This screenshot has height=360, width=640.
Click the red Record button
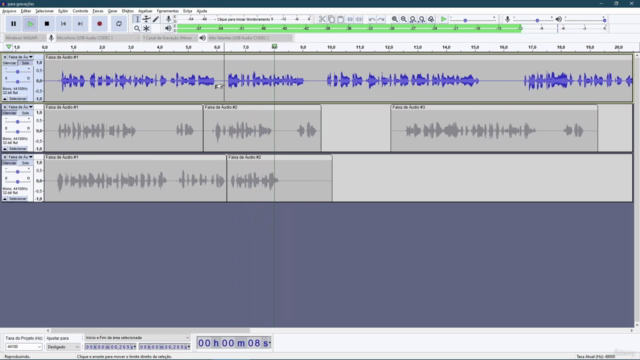(100, 24)
